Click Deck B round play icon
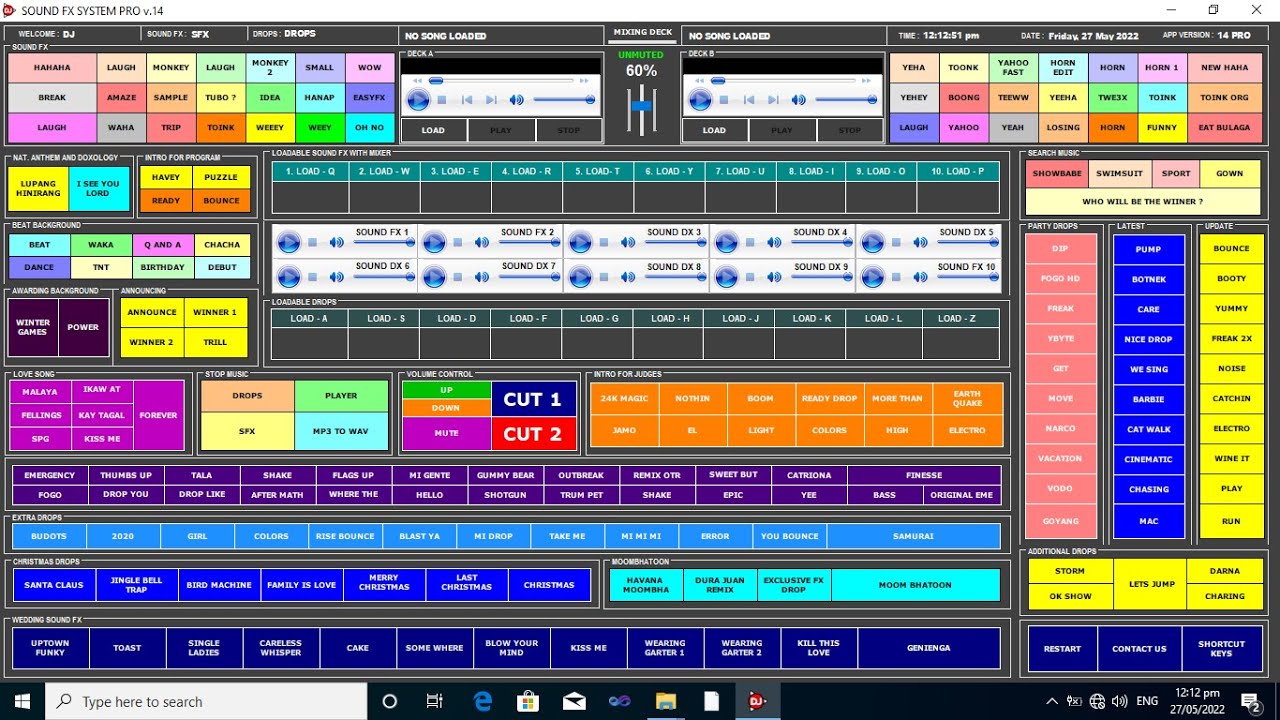 (700, 100)
